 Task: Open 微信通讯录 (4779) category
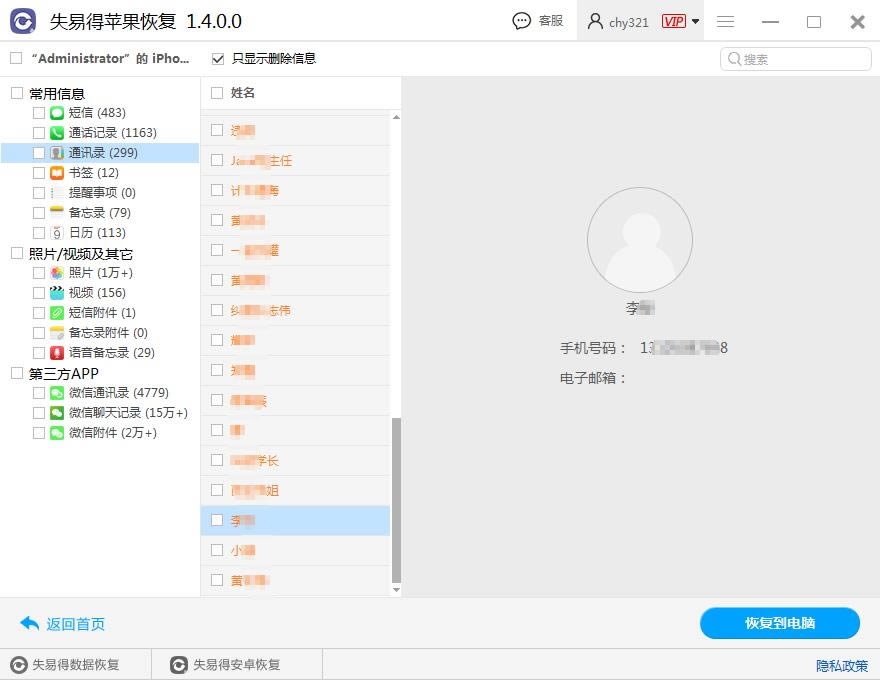[118, 393]
